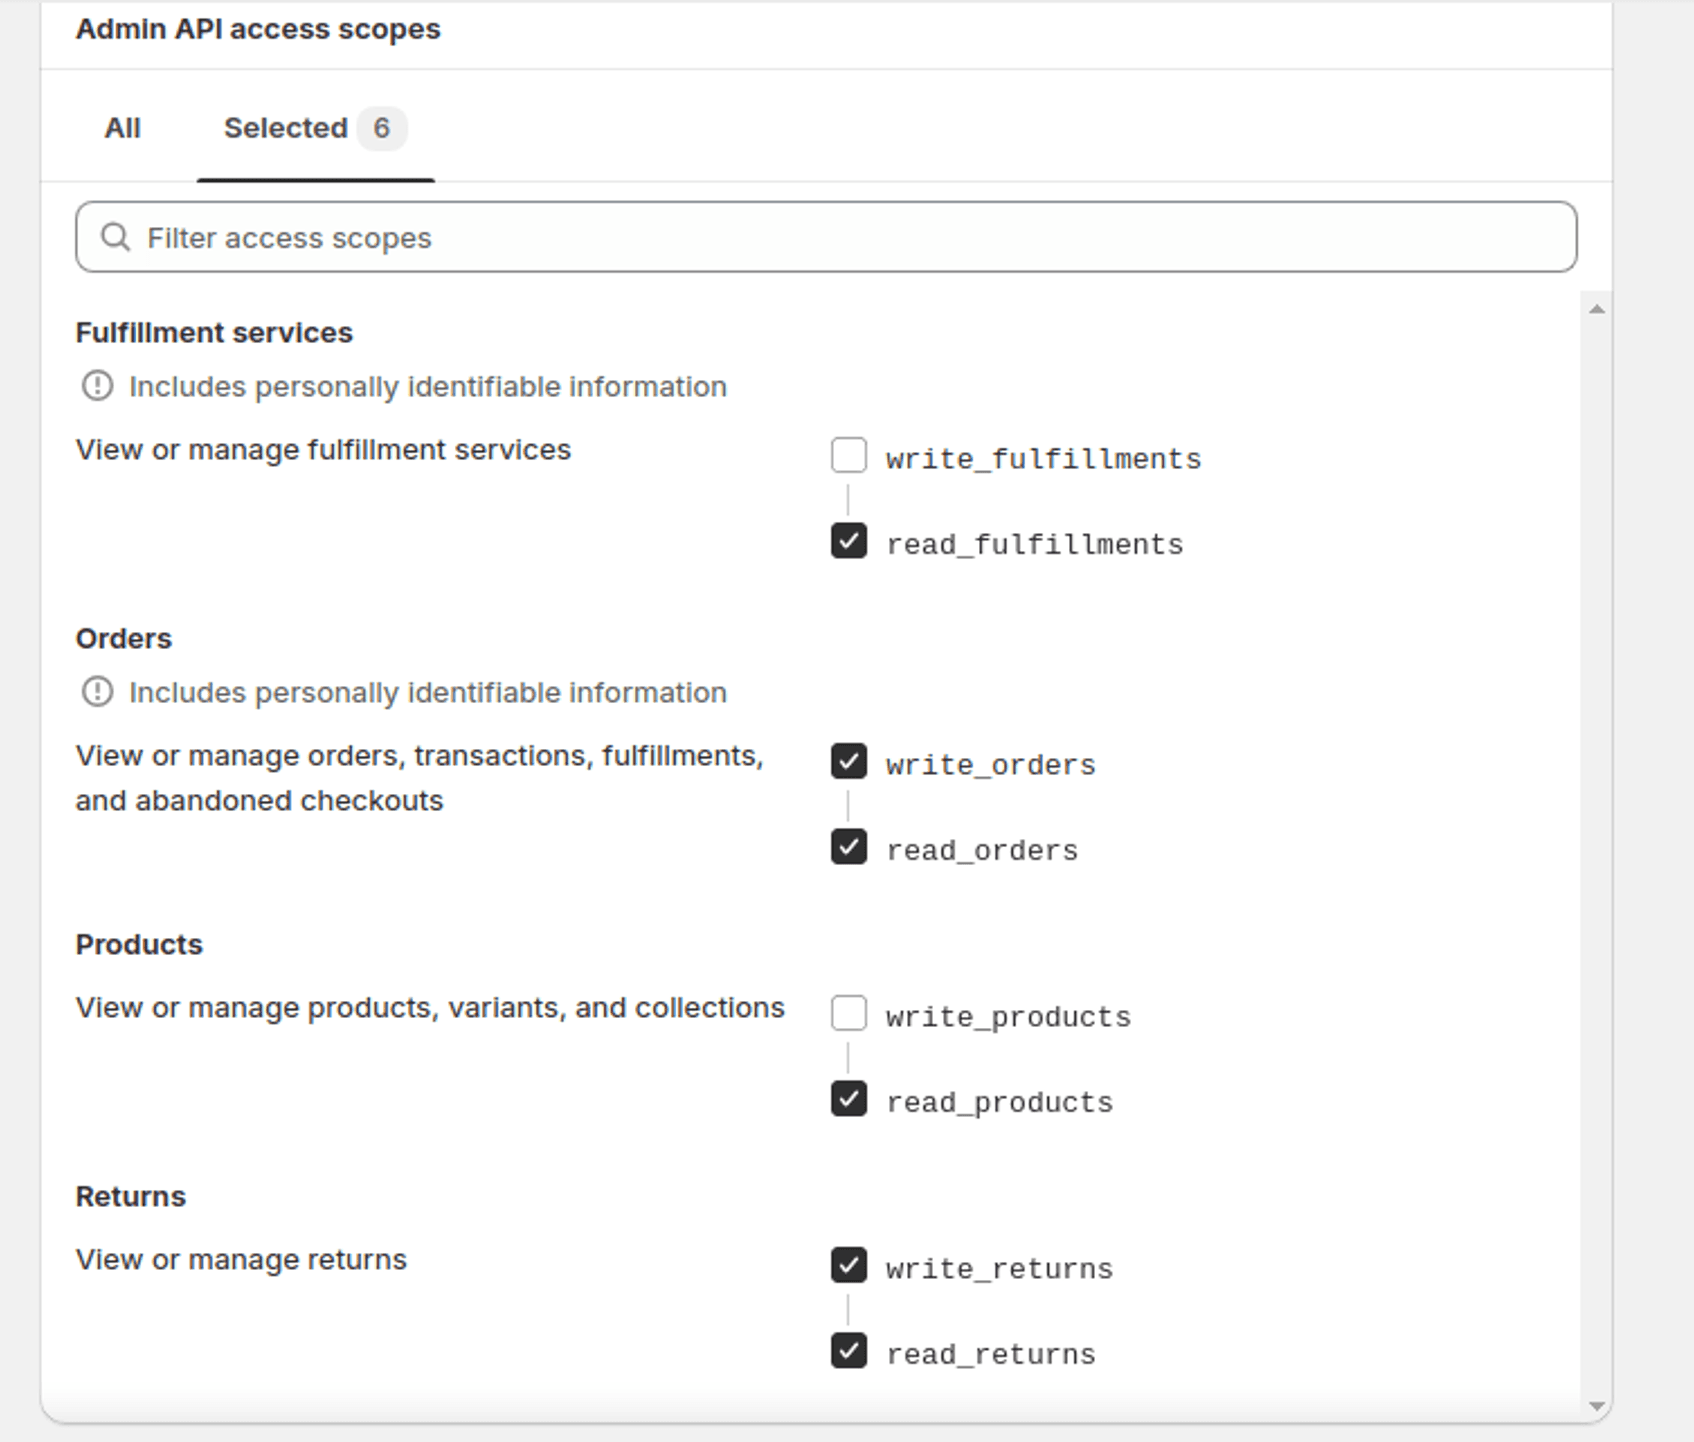Click the info icon under Orders section

[96, 691]
